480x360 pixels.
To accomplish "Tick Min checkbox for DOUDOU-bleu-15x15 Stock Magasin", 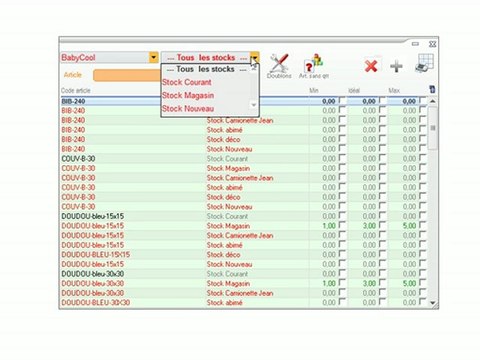I will [342, 225].
